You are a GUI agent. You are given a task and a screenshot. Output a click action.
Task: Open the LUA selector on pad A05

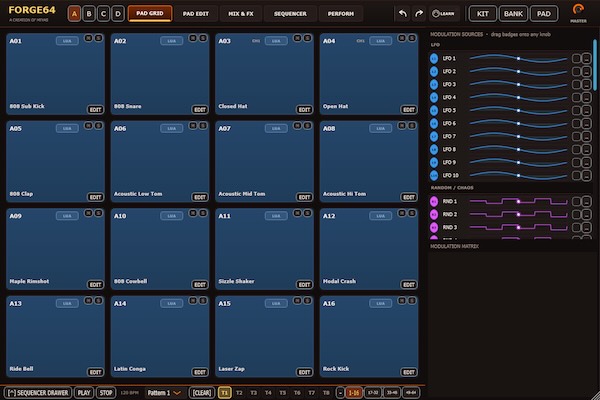(x=67, y=129)
